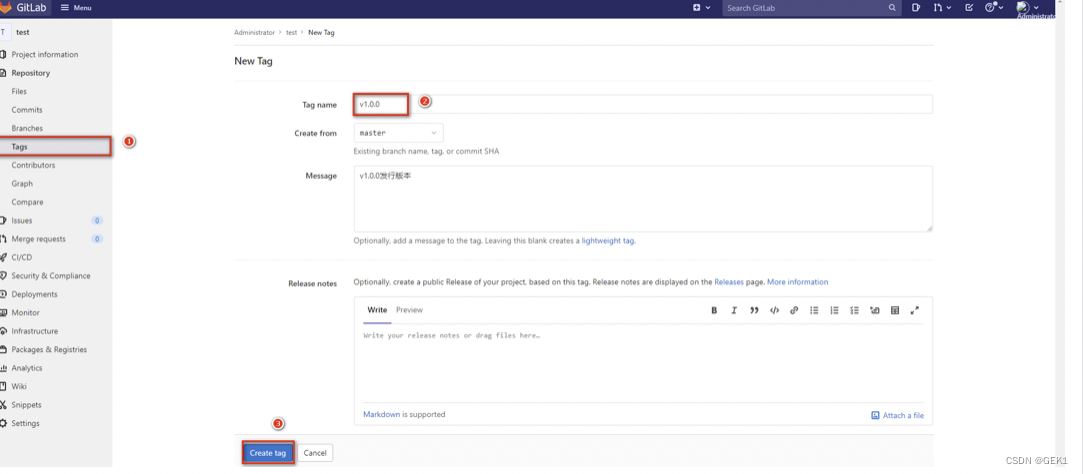Click the test project avatar
This screenshot has width=1083, height=474.
click(4, 32)
